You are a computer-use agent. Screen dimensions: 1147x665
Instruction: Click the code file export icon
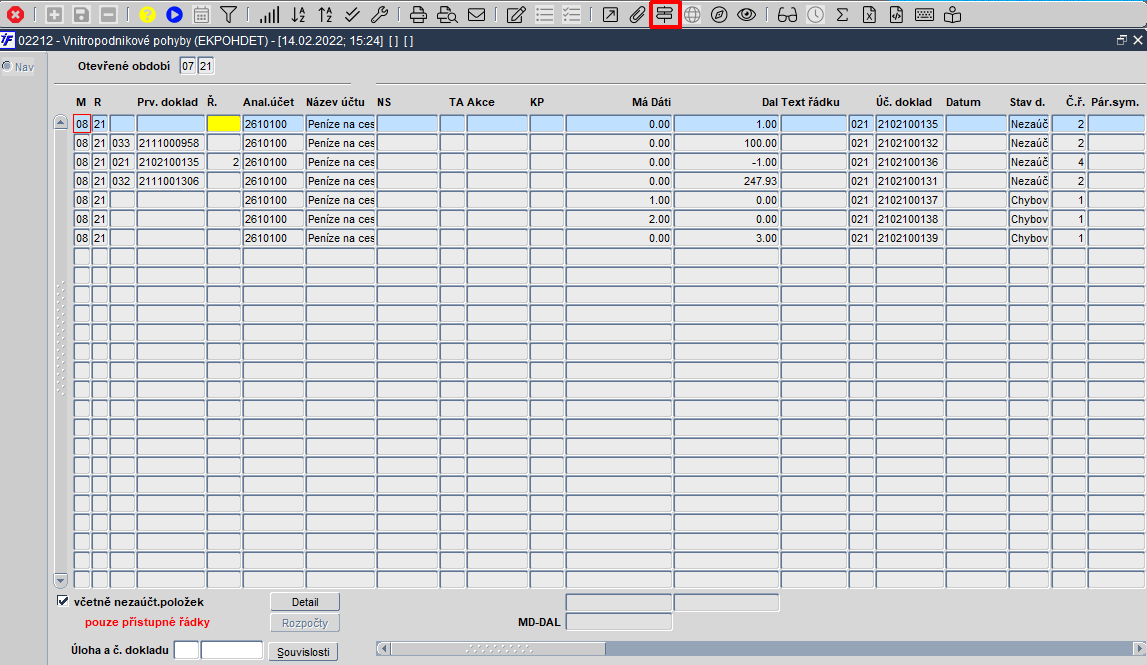(896, 15)
